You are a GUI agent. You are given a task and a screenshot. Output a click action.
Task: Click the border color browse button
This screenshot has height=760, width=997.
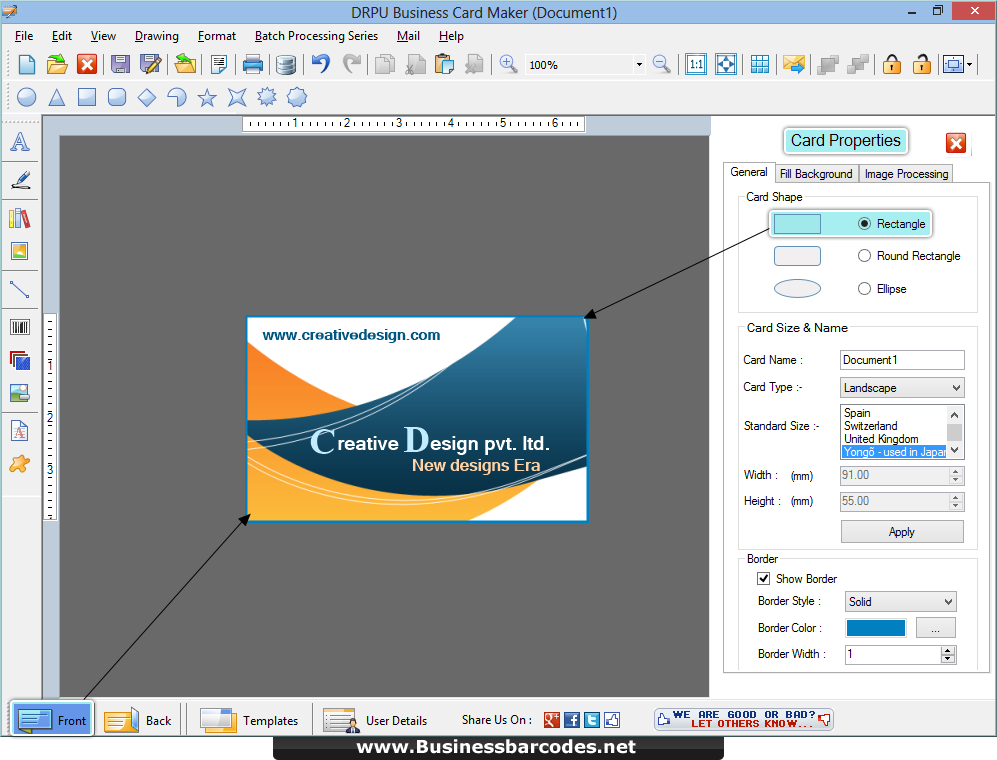(x=935, y=628)
